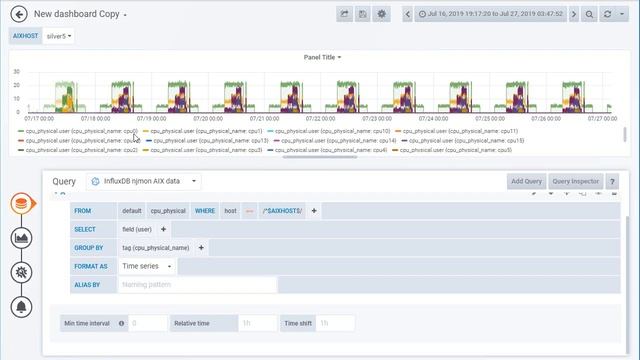Click the ALIAS BY naming pattern field
The width and height of the screenshot is (640, 360).
click(x=197, y=285)
